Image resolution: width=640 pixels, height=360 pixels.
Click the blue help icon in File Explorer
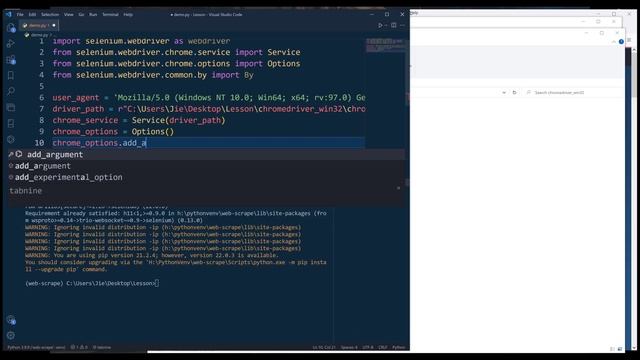pyautogui.click(x=621, y=42)
